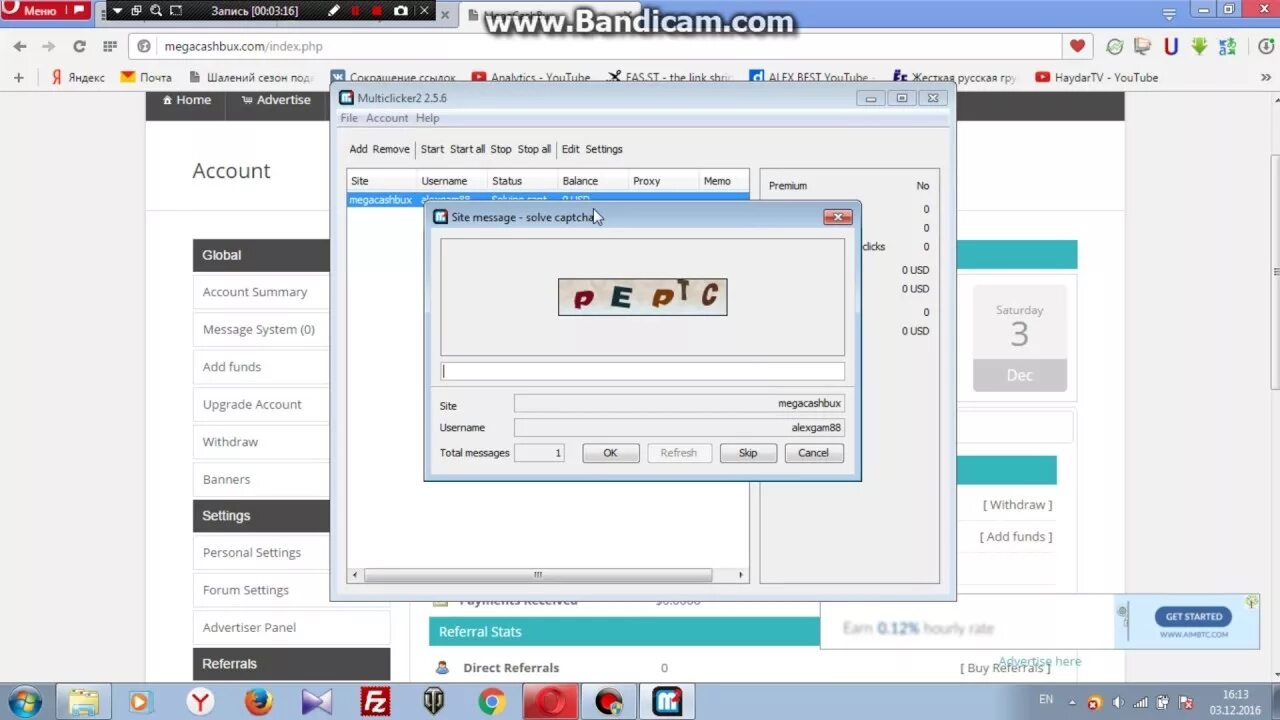Viewport: 1280px width, 720px height.
Task: Open the Яндекс bookmark
Action: pos(77,77)
